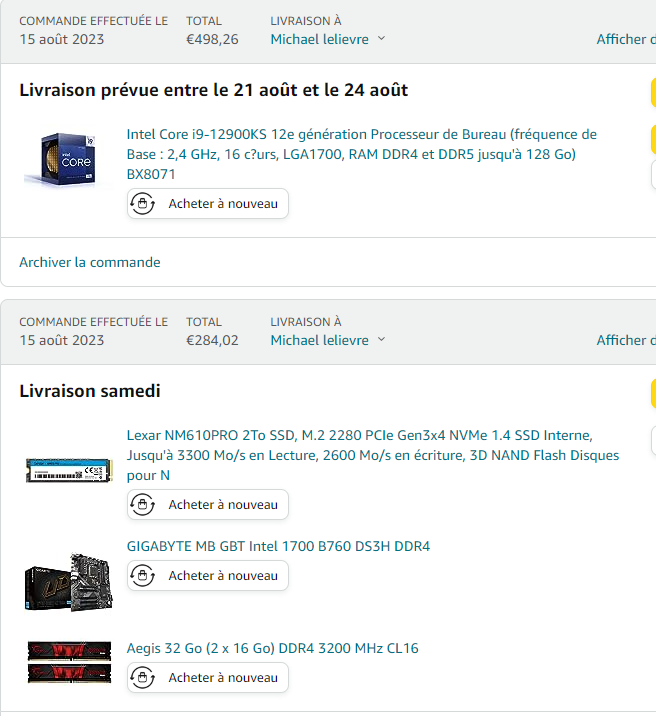This screenshot has height=716, width=656.
Task: Click the Intel Core processor thumbnail
Action: (x=68, y=159)
